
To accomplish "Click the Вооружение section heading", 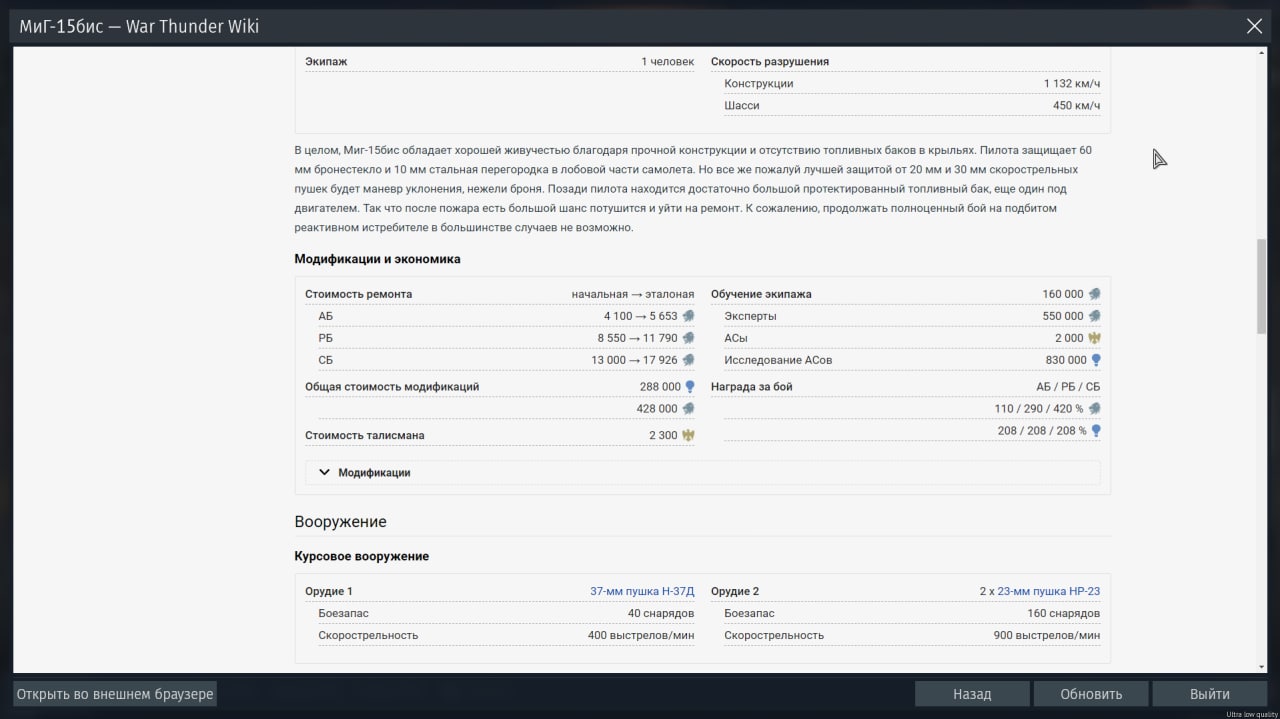I will tap(340, 522).
